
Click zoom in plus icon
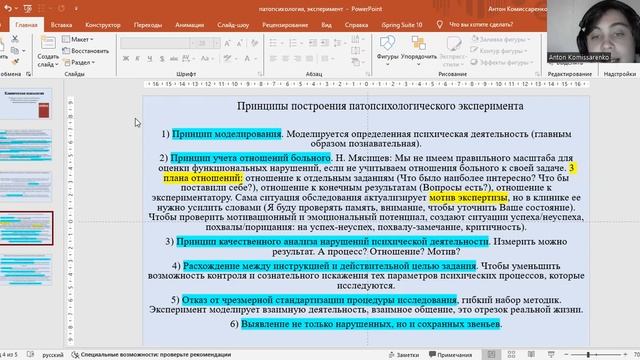(625, 354)
